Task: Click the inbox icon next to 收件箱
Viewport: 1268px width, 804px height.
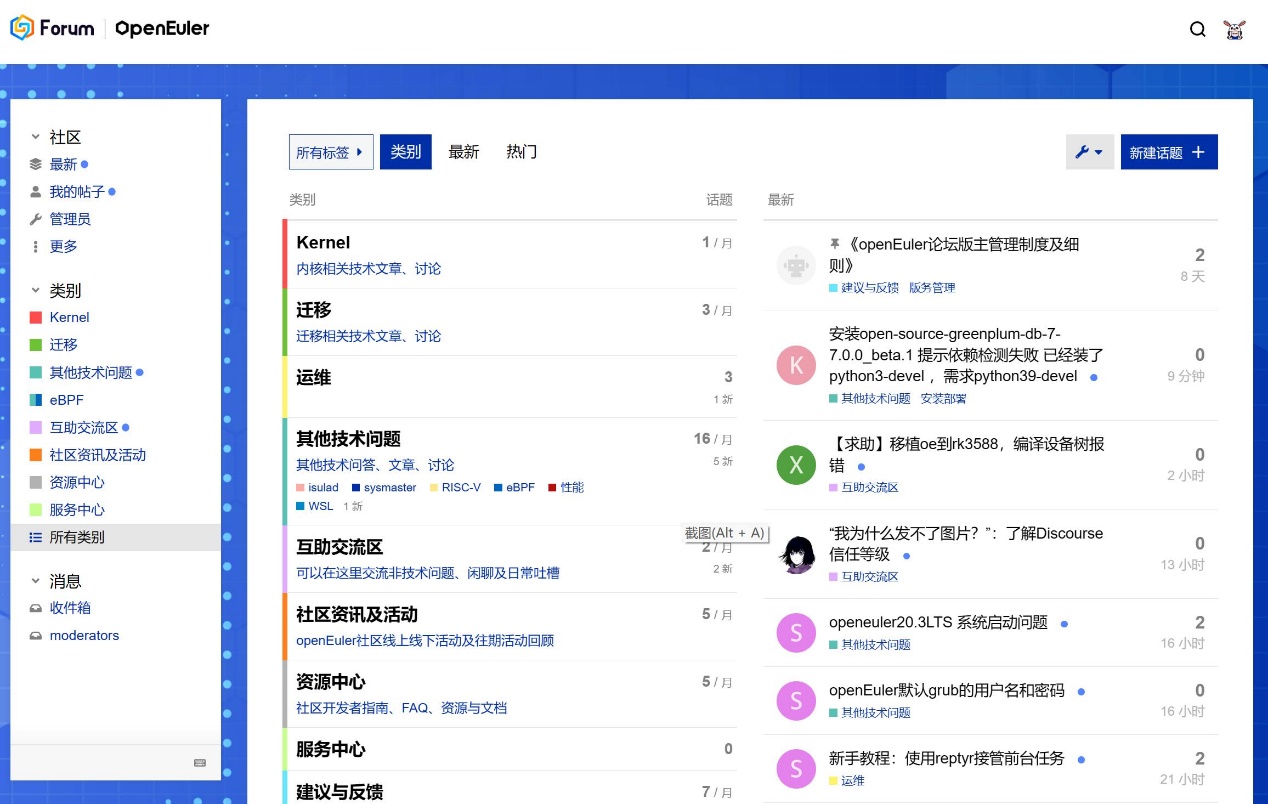Action: point(36,608)
